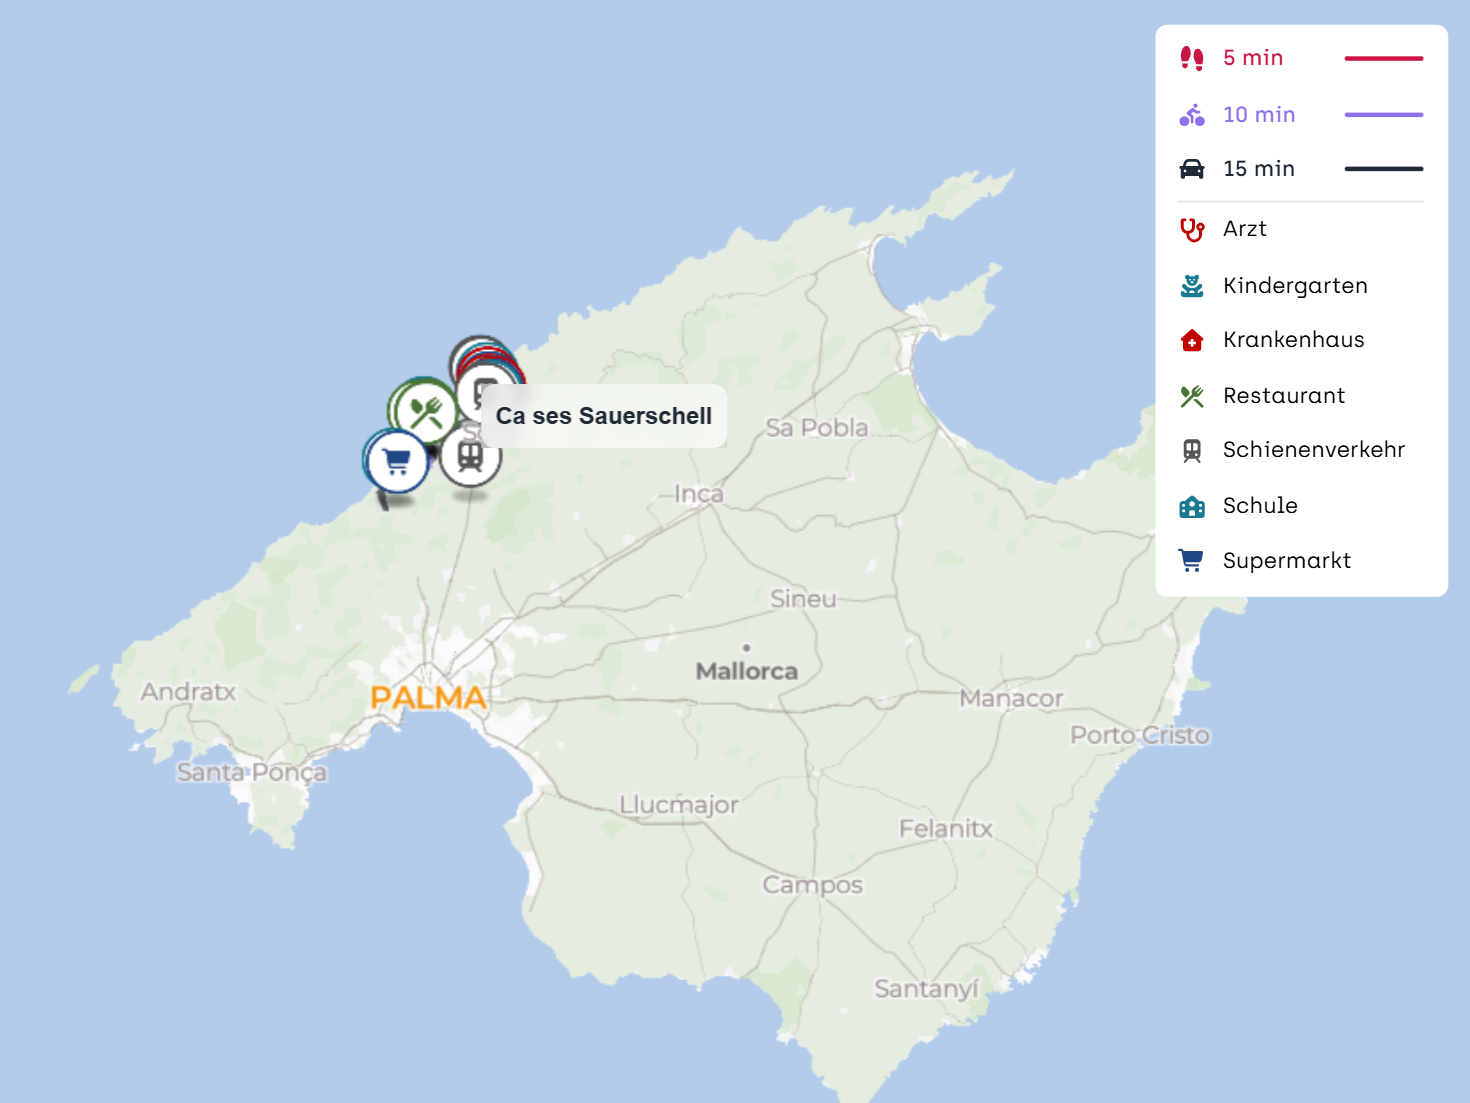Click the footprints walking icon in legend

(x=1191, y=58)
